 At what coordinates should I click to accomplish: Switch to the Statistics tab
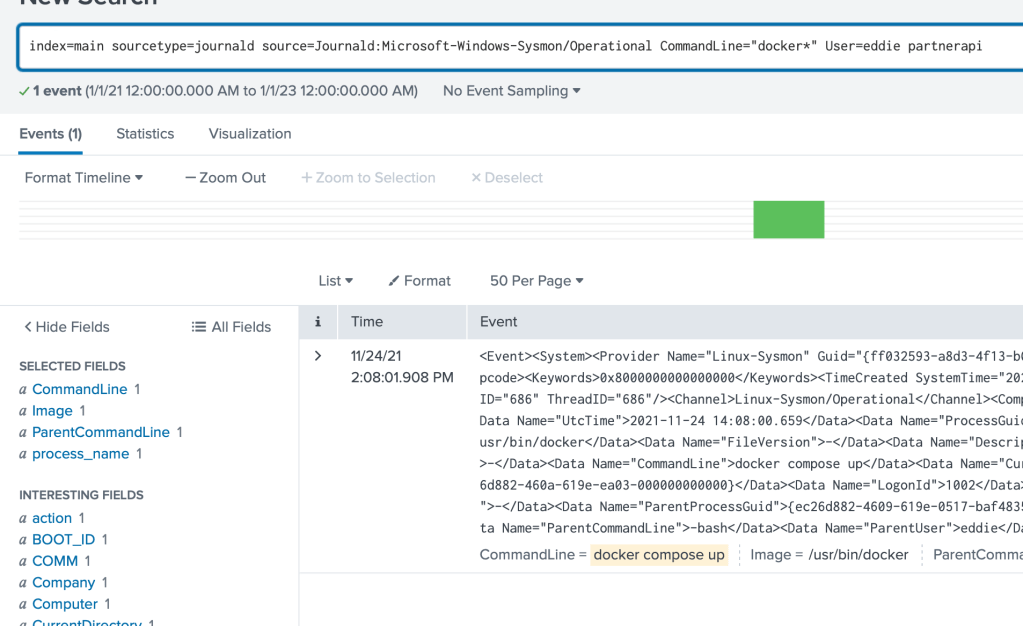pos(145,134)
